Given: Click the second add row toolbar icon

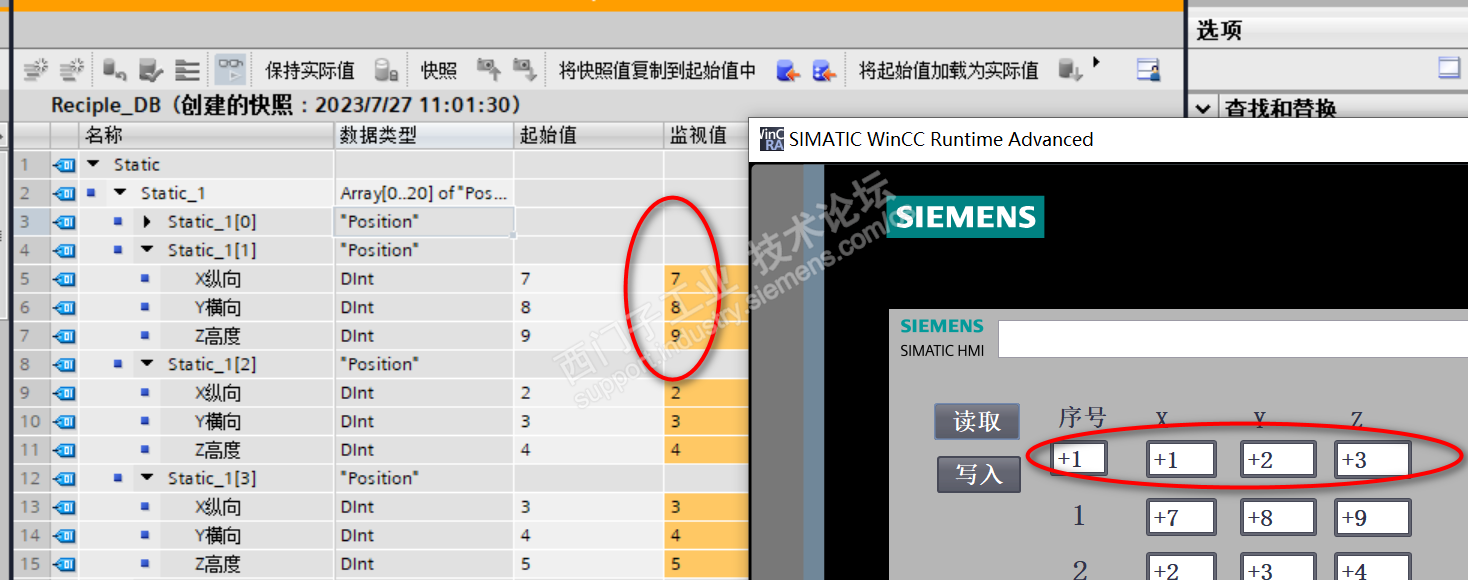Looking at the screenshot, I should pyautogui.click(x=71, y=70).
